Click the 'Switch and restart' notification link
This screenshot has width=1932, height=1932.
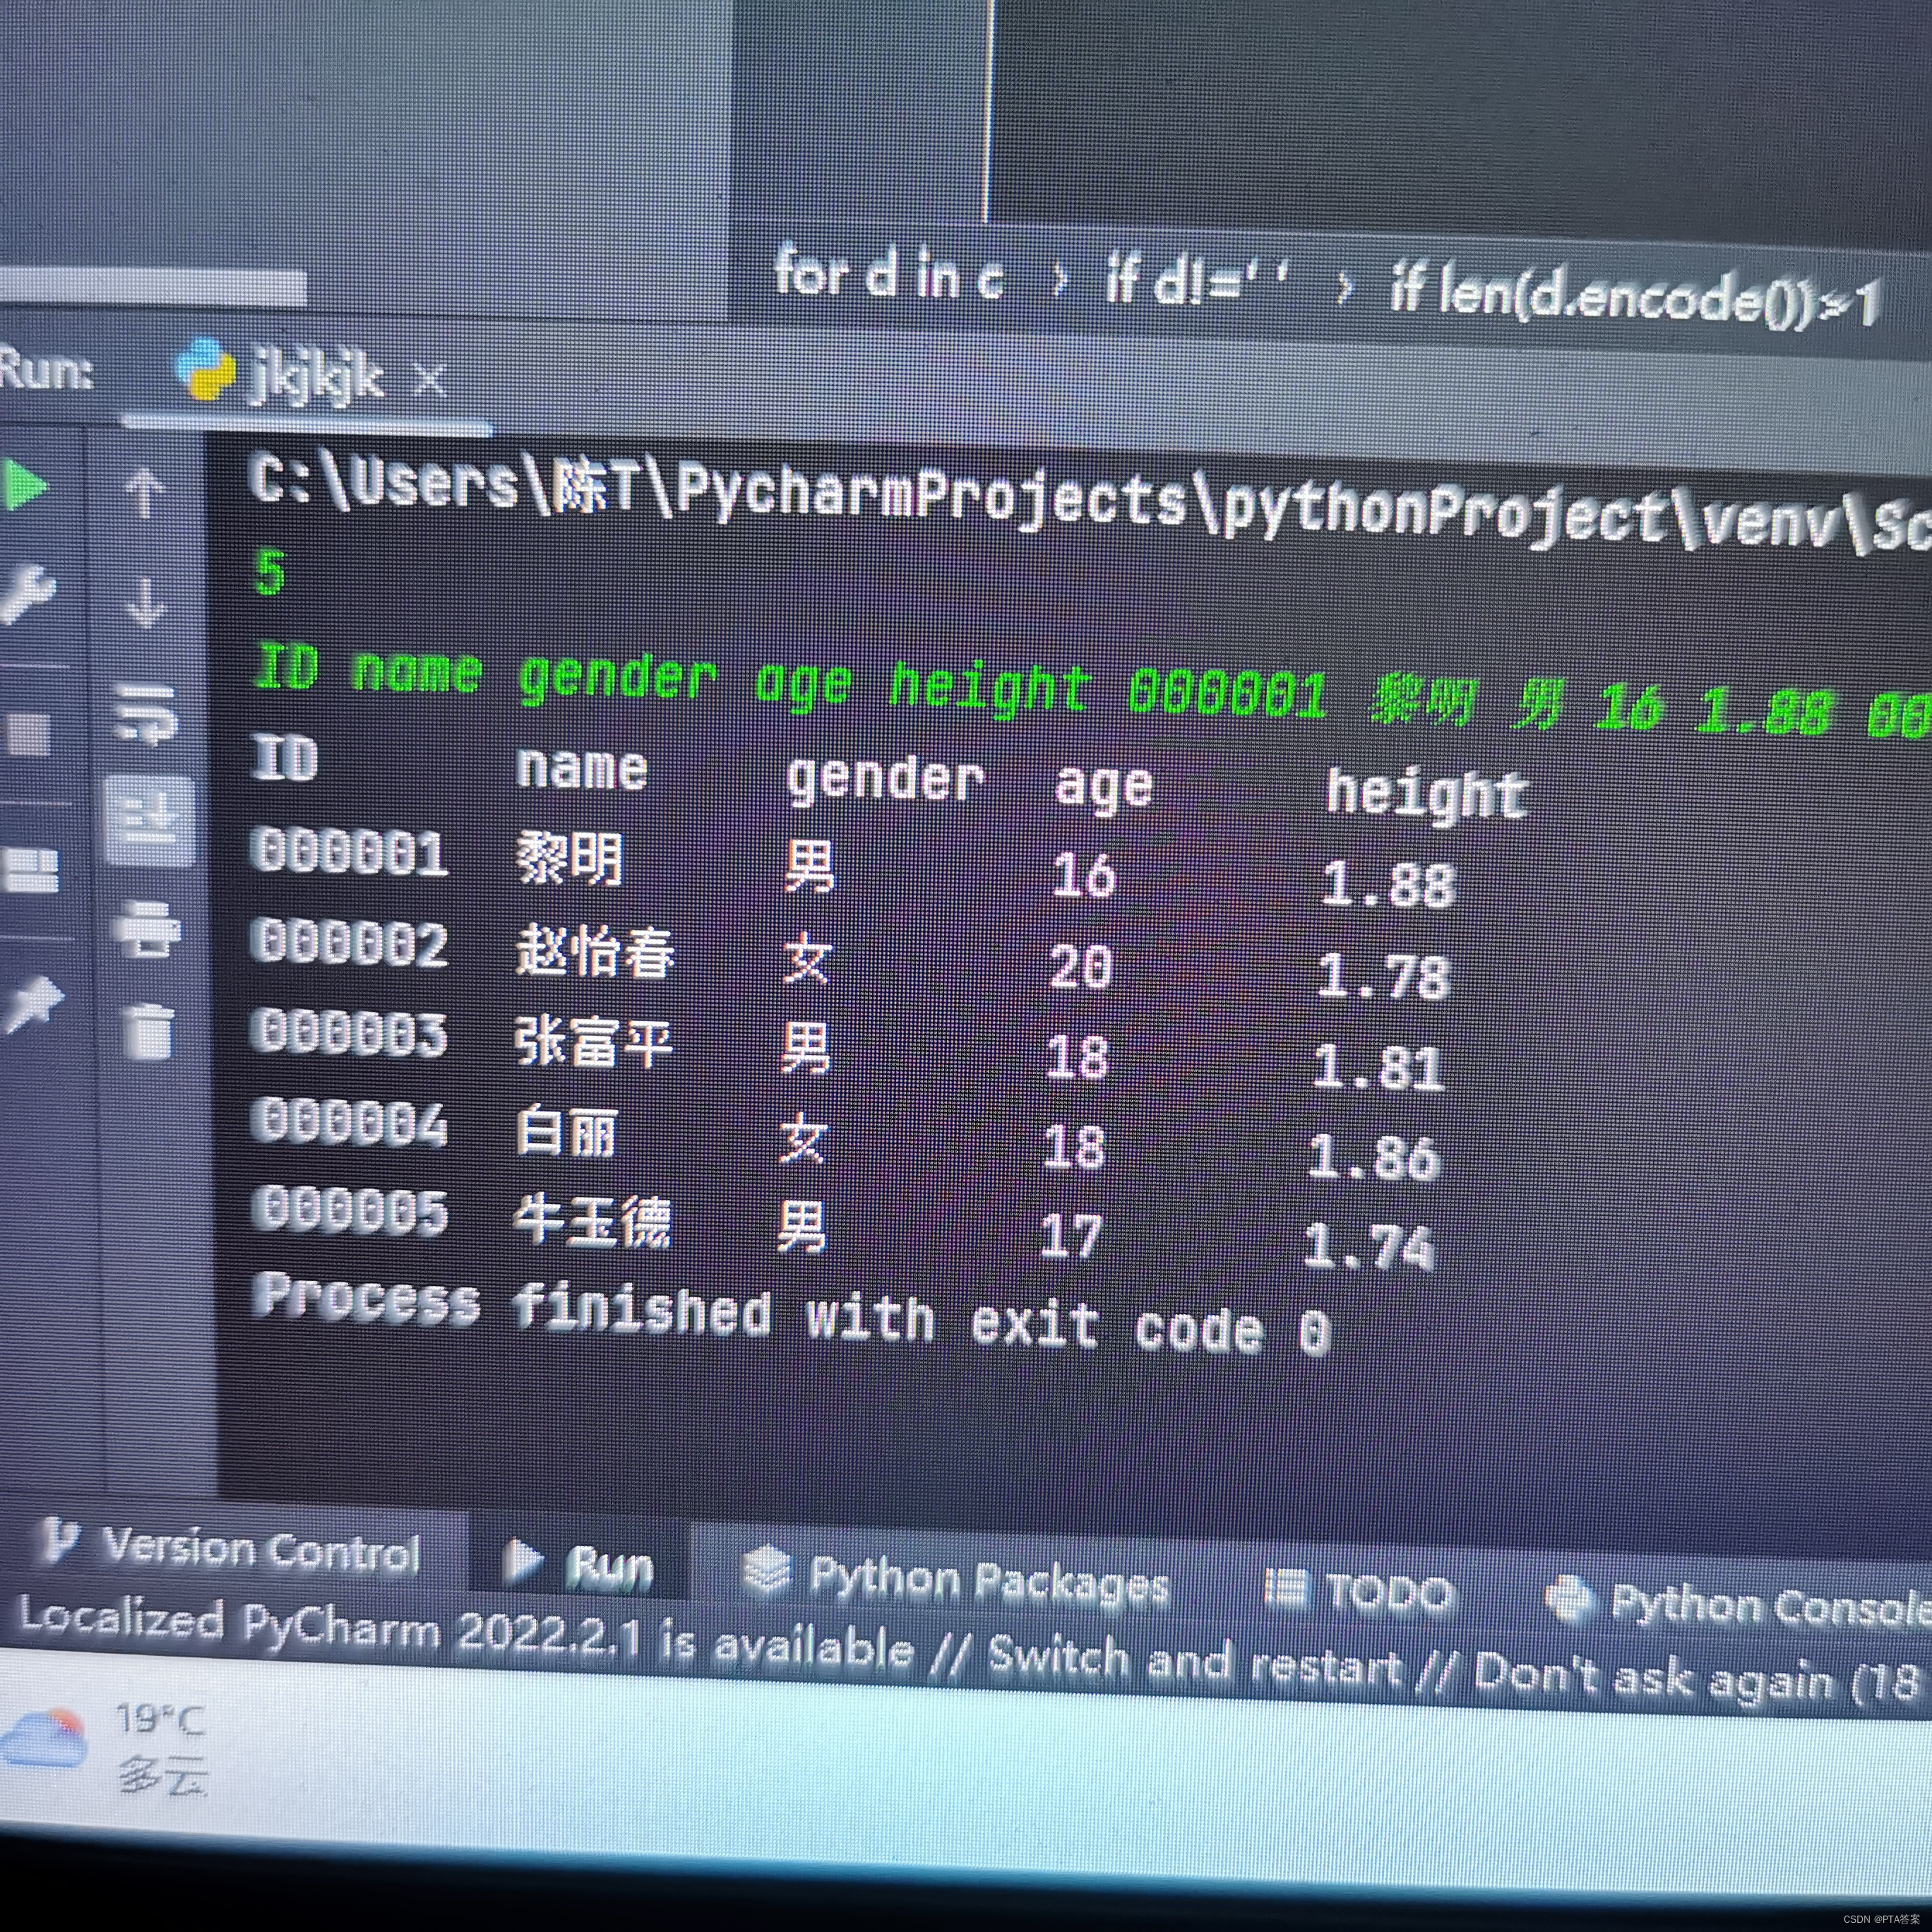[x=1194, y=1664]
